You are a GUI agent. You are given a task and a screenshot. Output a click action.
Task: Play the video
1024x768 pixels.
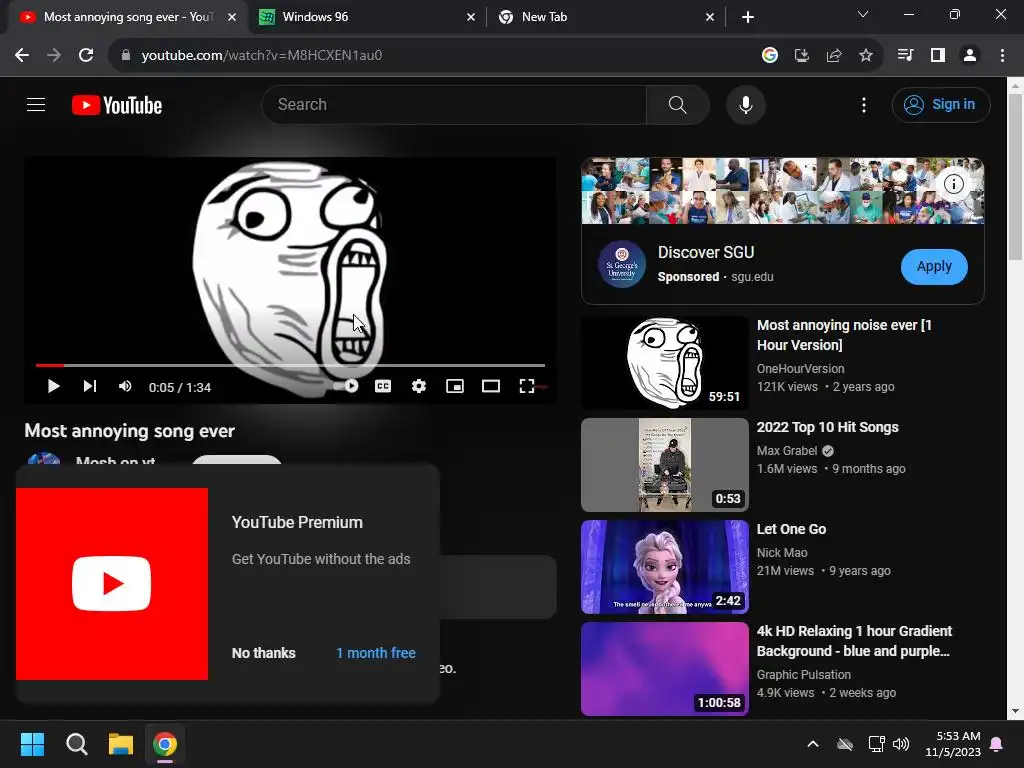pyautogui.click(x=54, y=387)
